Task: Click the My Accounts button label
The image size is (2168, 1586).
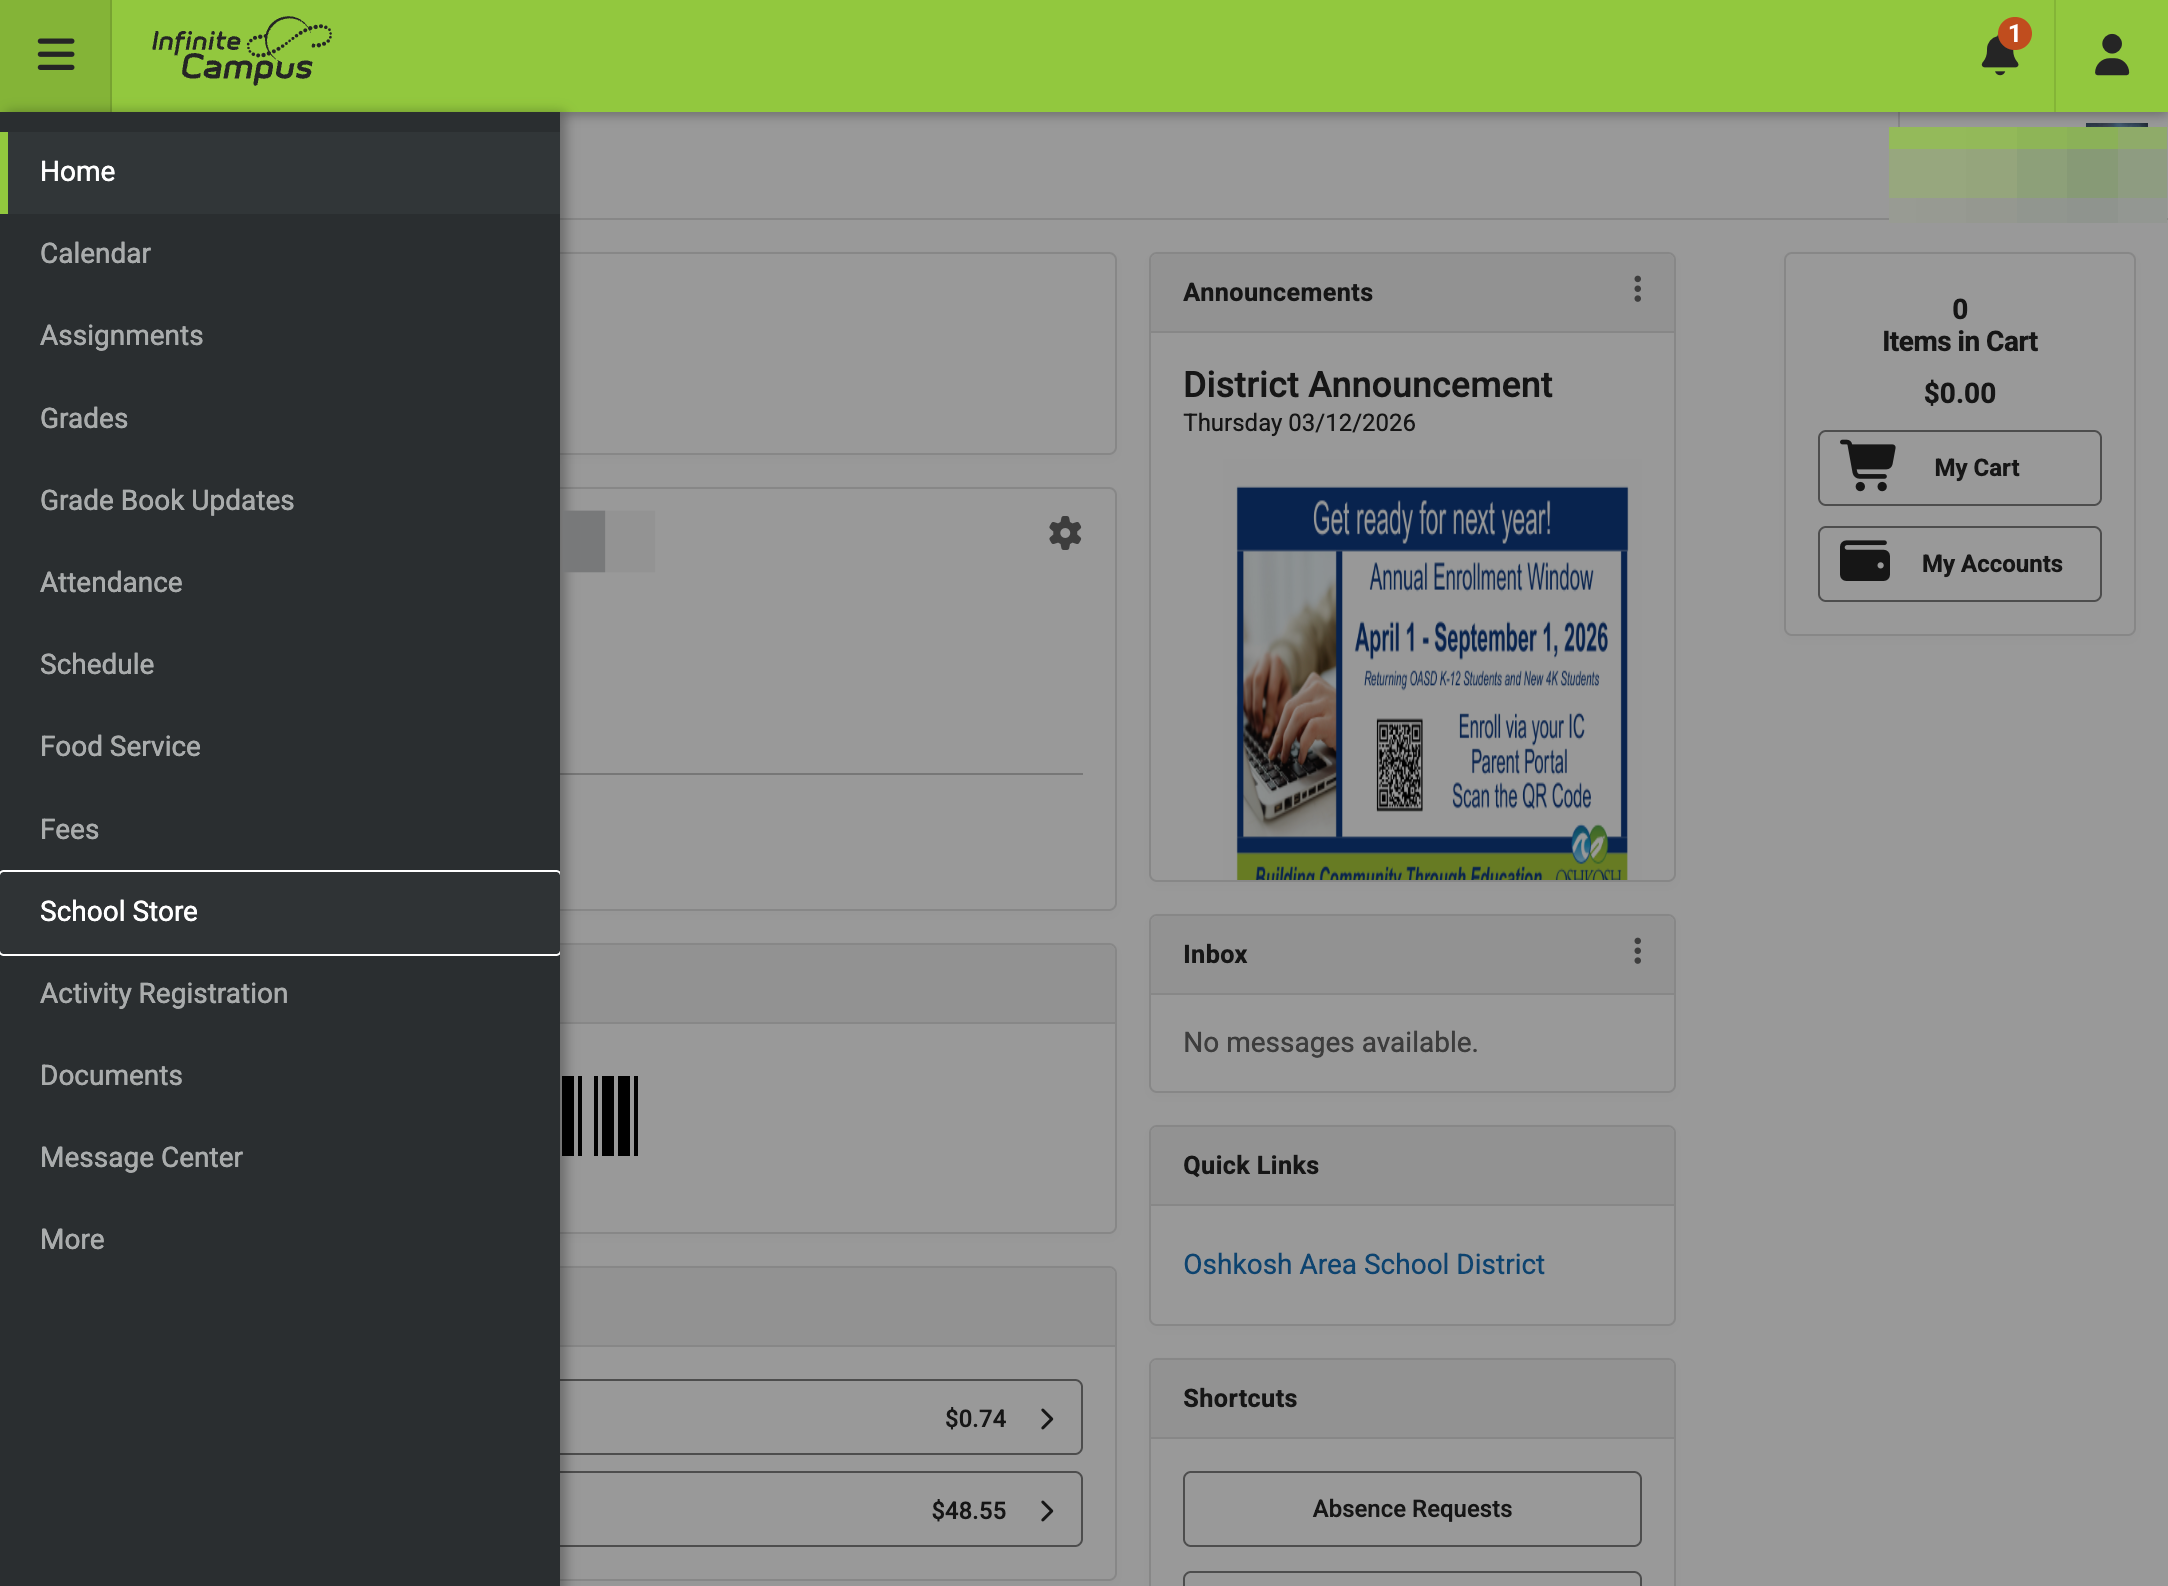Action: point(1992,564)
